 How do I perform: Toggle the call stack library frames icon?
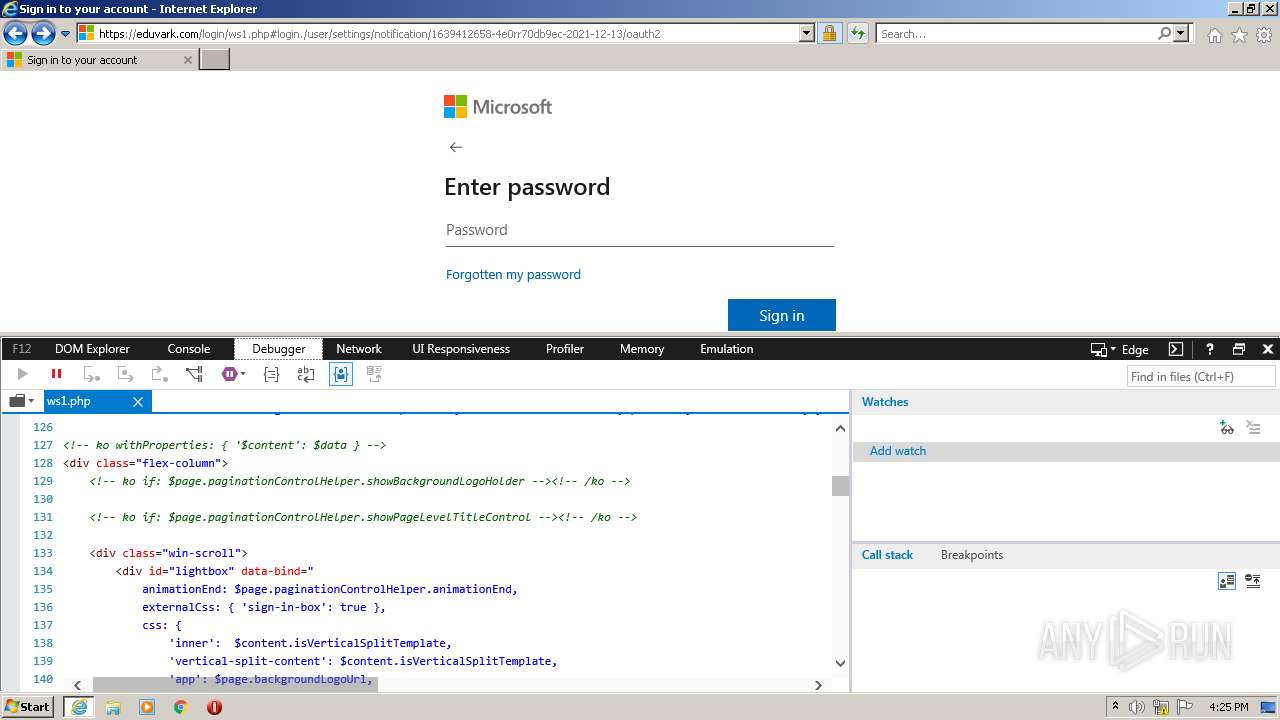(x=1227, y=581)
